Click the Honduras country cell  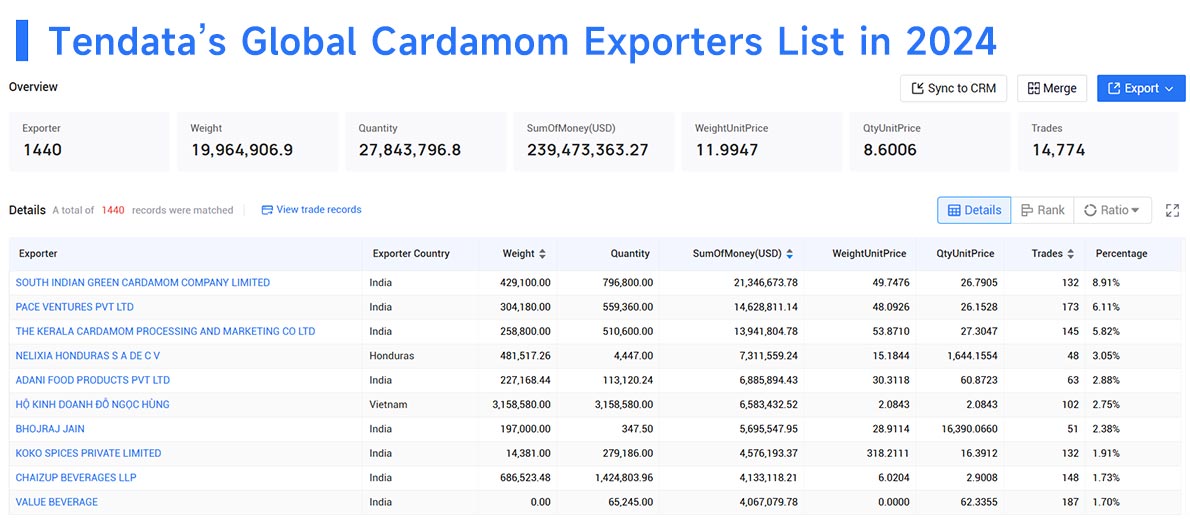[x=392, y=355]
